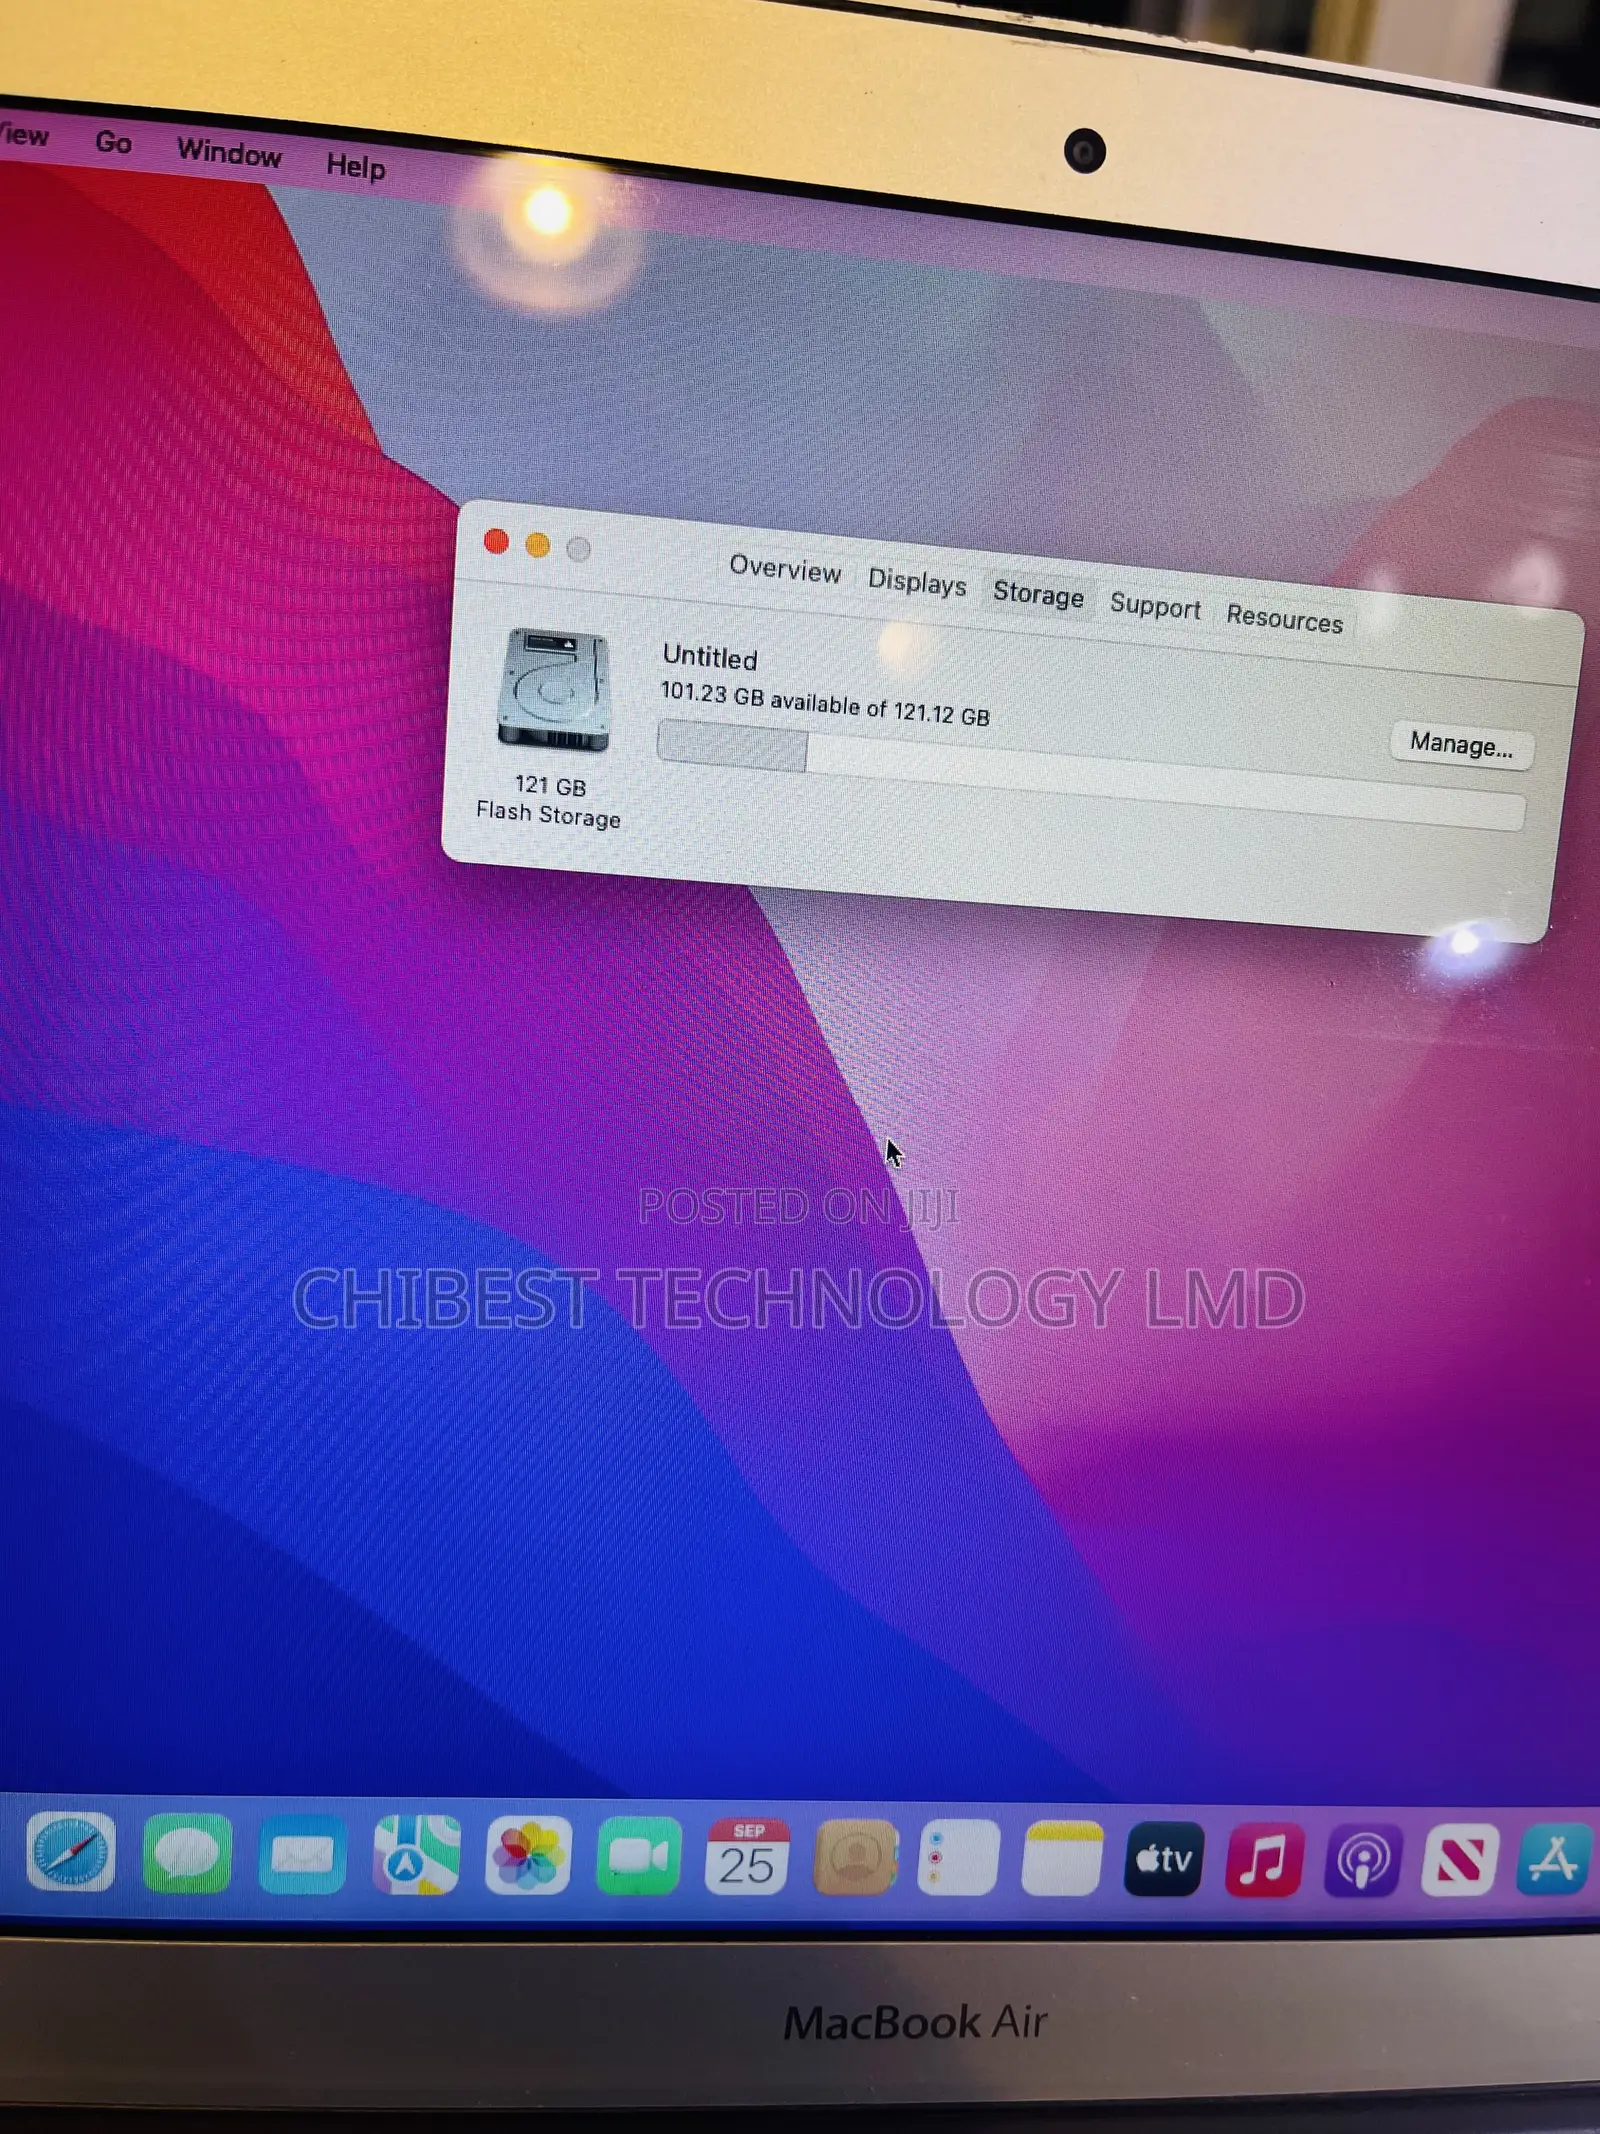Open Maps from the dock
Screen dimensions: 1600x2134
coord(416,1855)
